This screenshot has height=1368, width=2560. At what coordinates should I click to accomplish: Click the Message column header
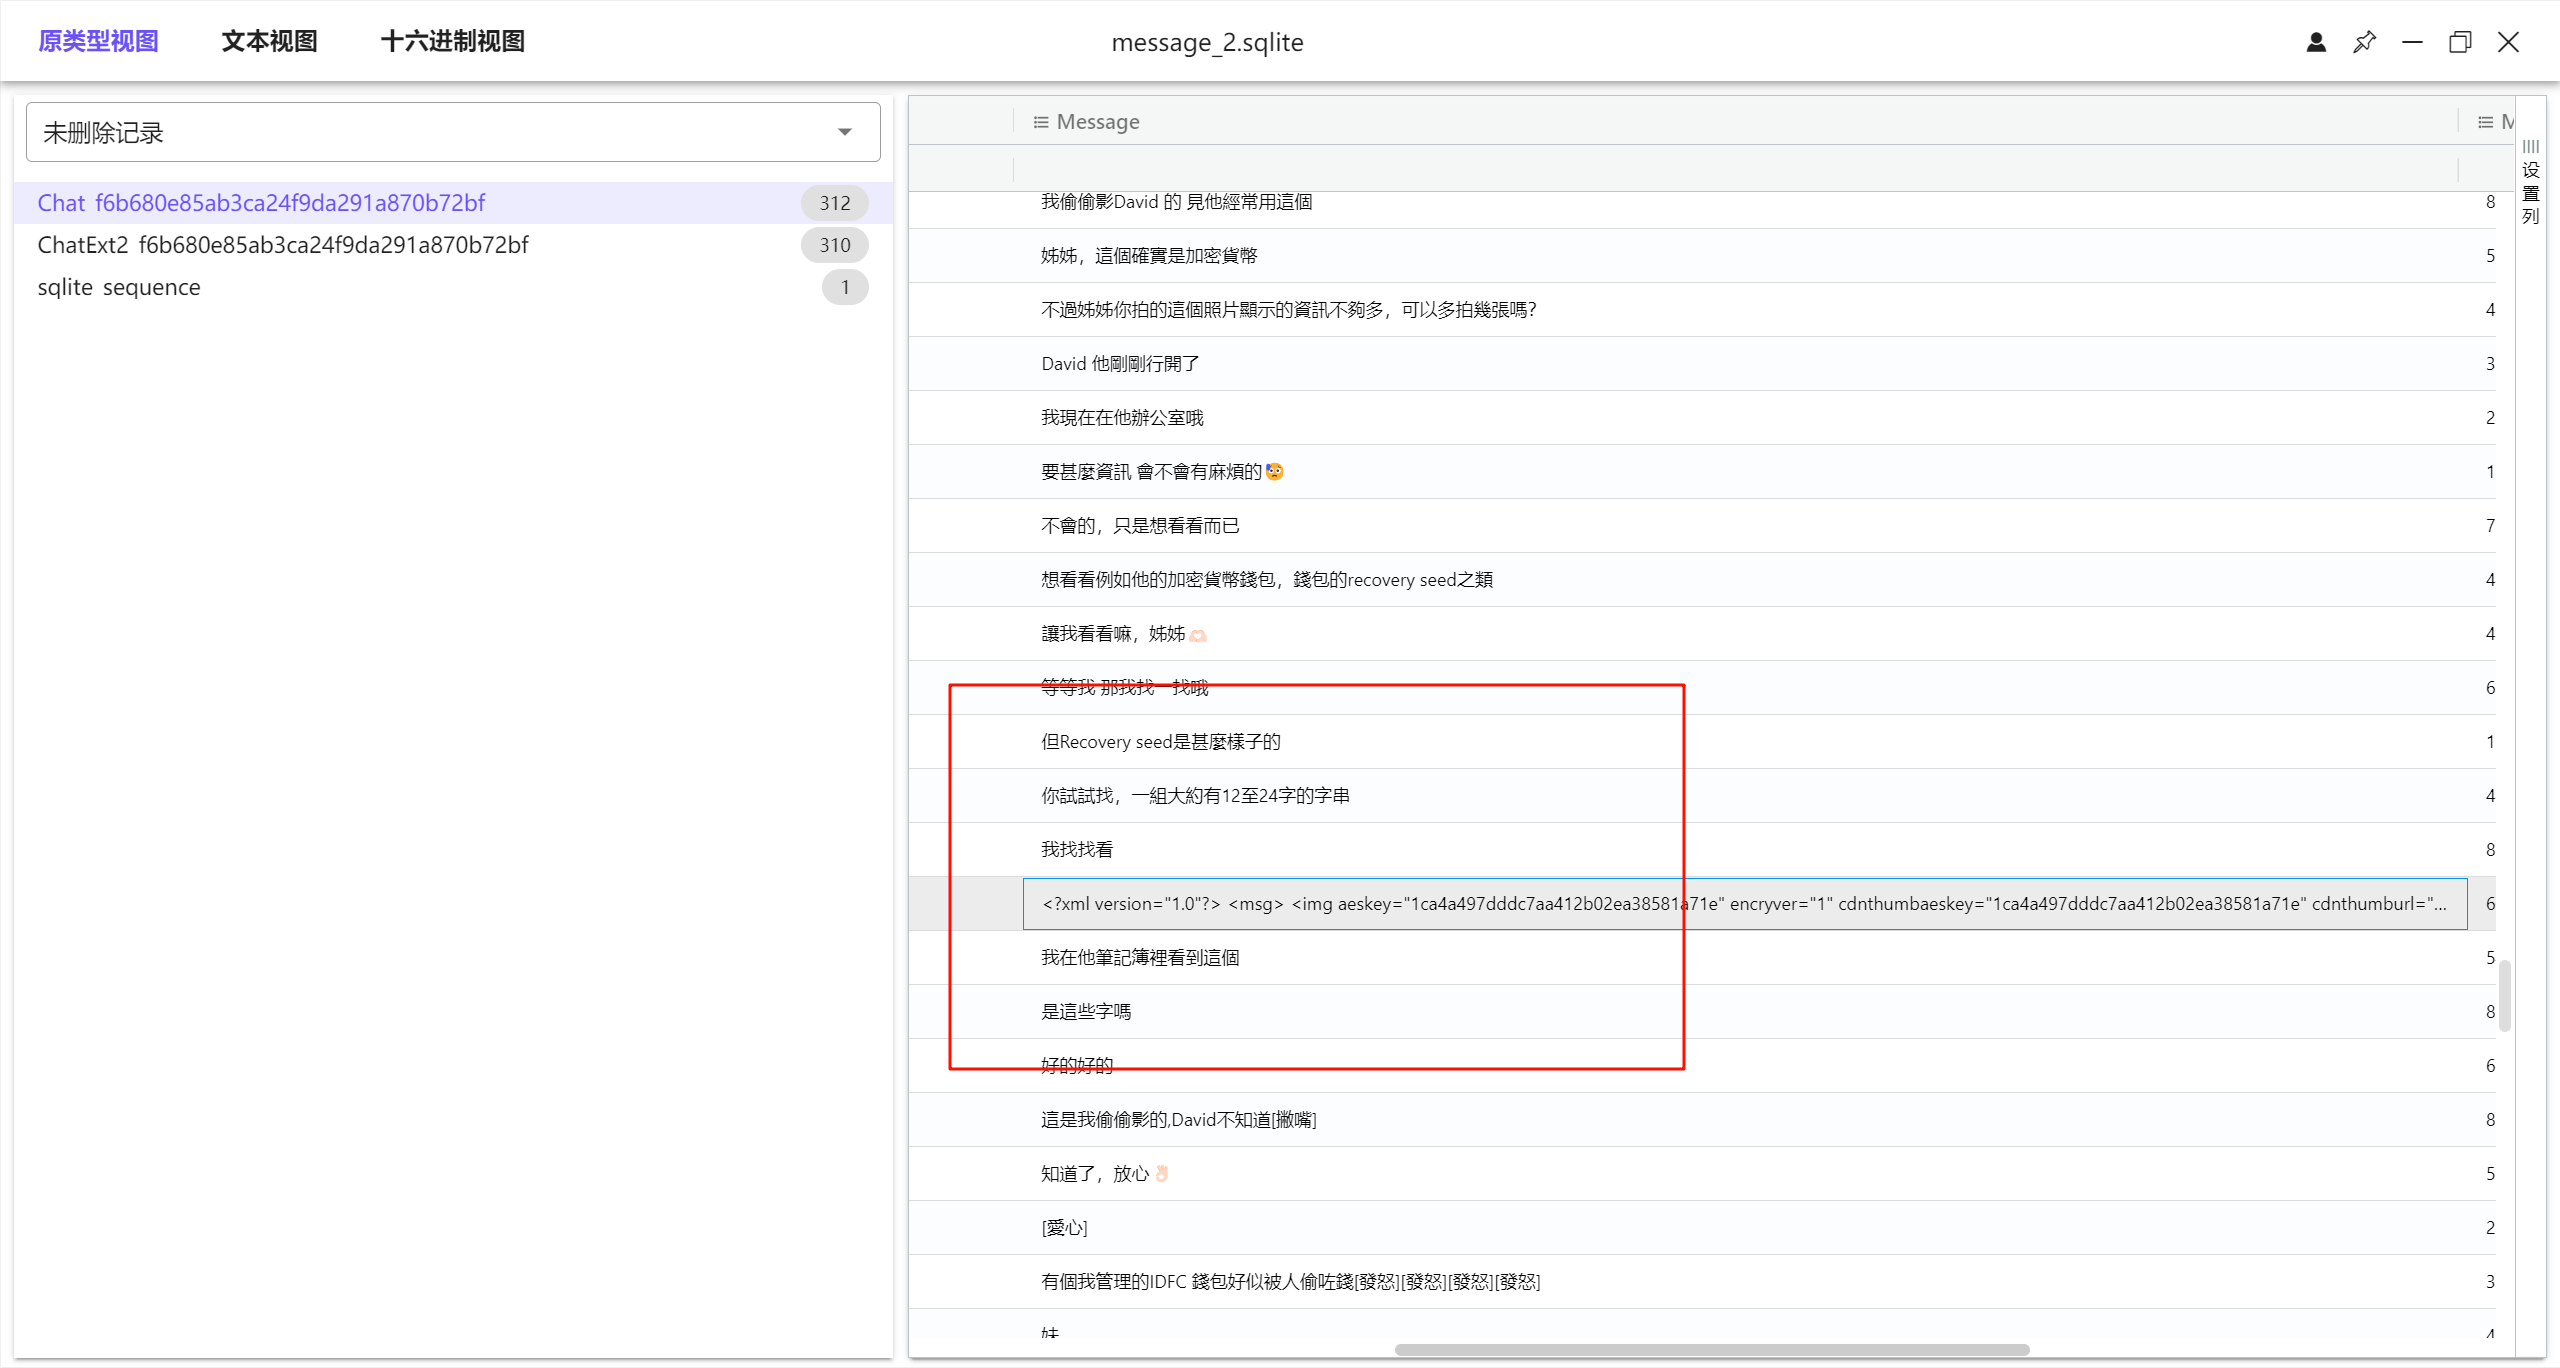(x=1098, y=122)
